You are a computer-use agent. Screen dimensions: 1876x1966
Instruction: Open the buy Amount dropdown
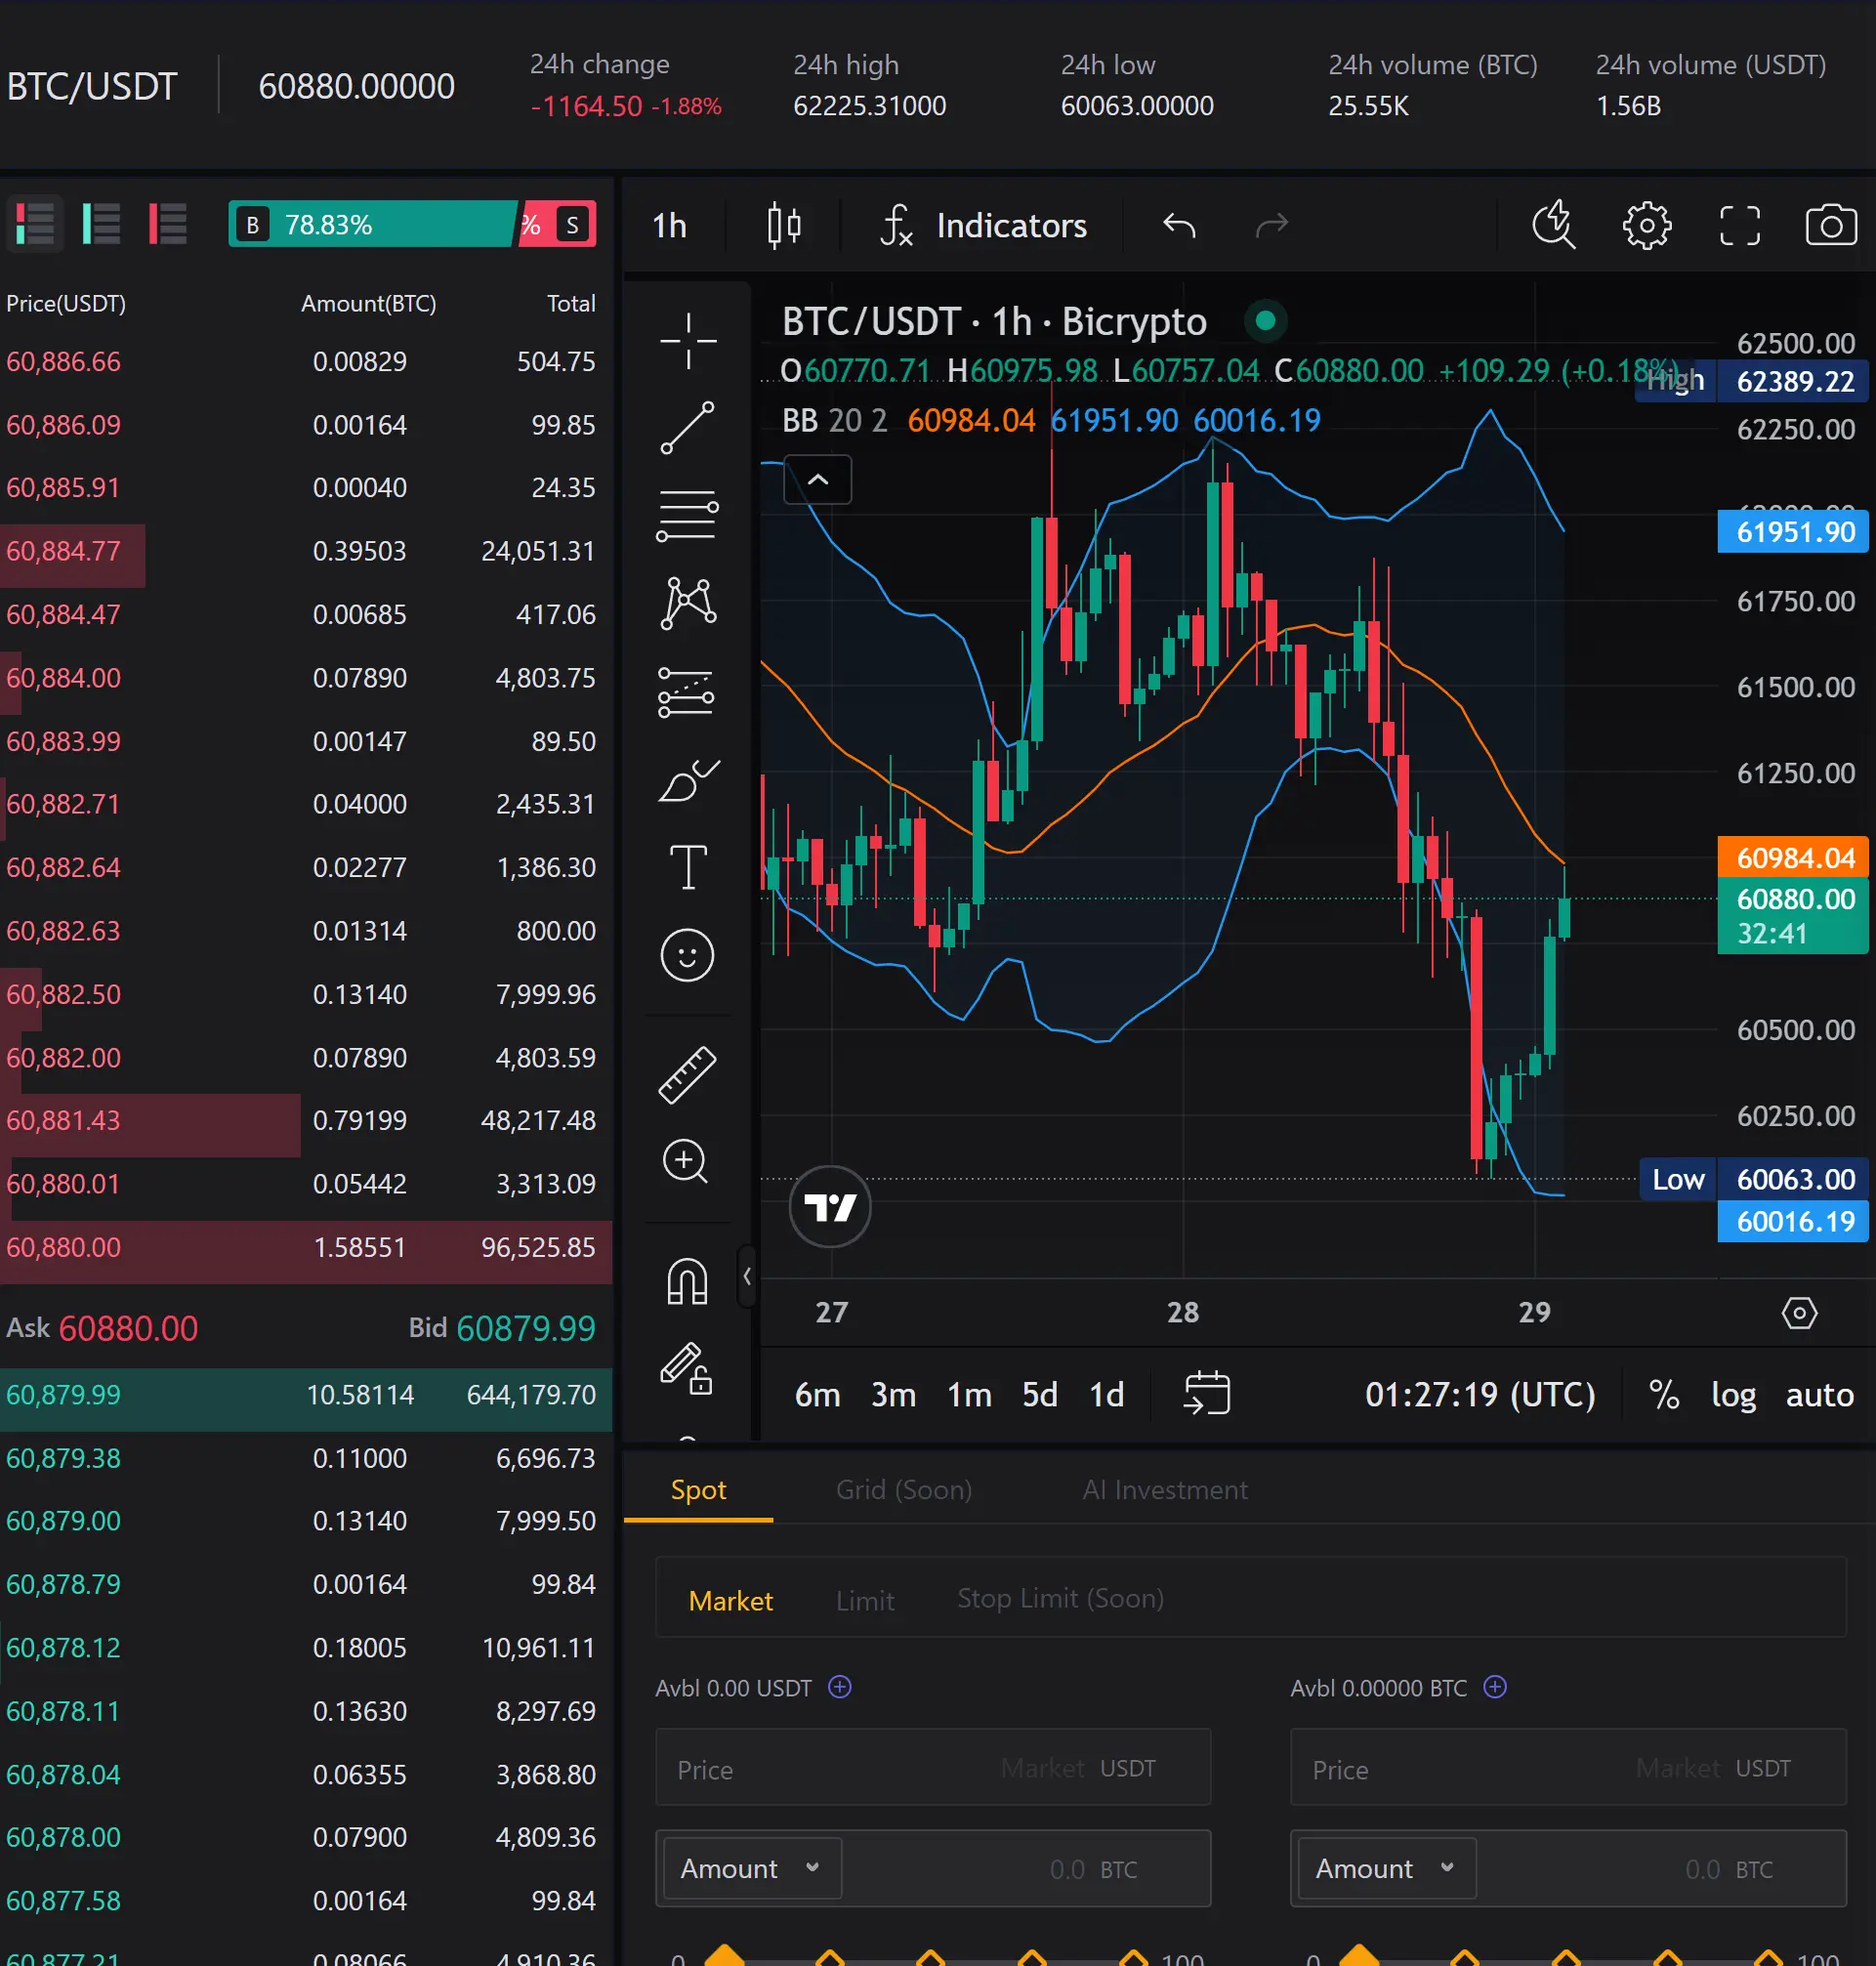(x=749, y=1868)
